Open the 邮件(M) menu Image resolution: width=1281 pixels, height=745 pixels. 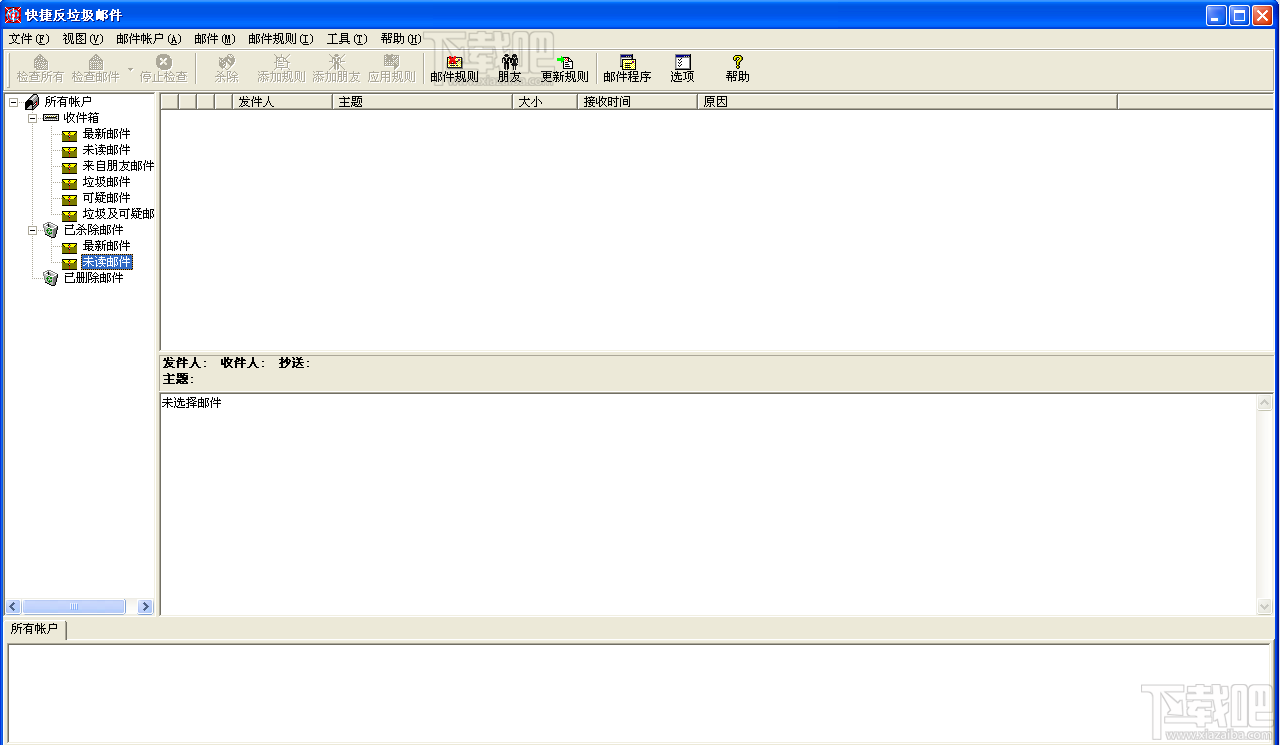point(214,39)
